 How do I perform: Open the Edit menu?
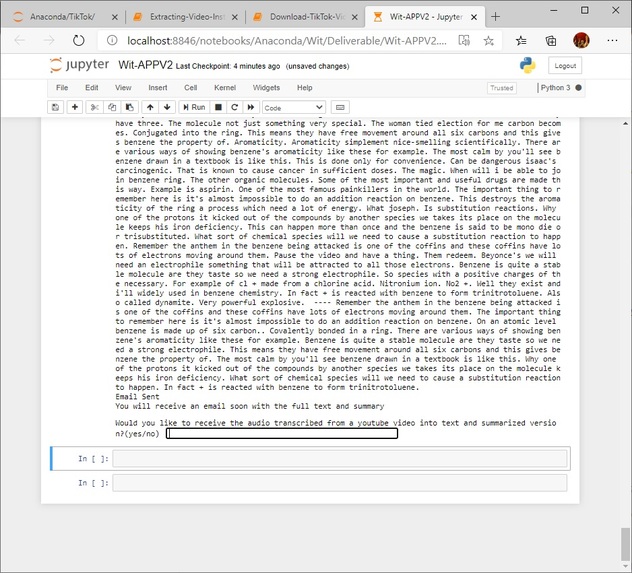(x=91, y=87)
